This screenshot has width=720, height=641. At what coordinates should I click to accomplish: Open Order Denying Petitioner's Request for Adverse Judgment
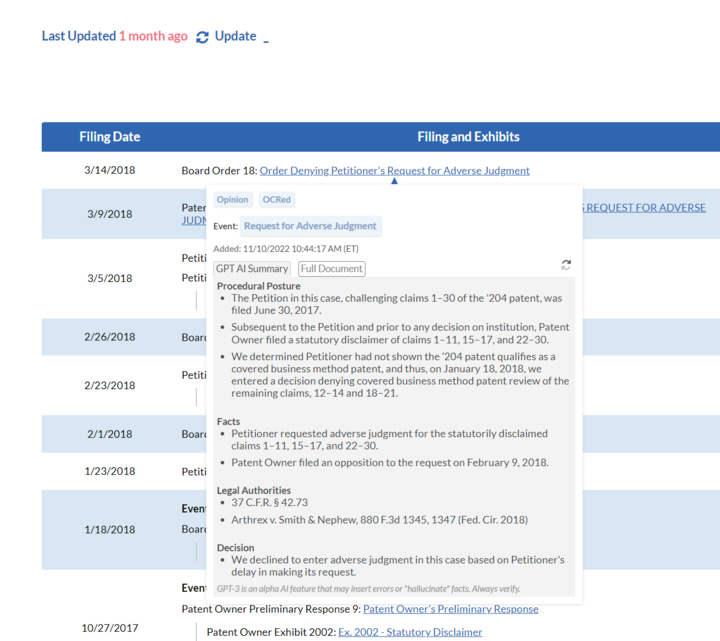click(x=394, y=171)
